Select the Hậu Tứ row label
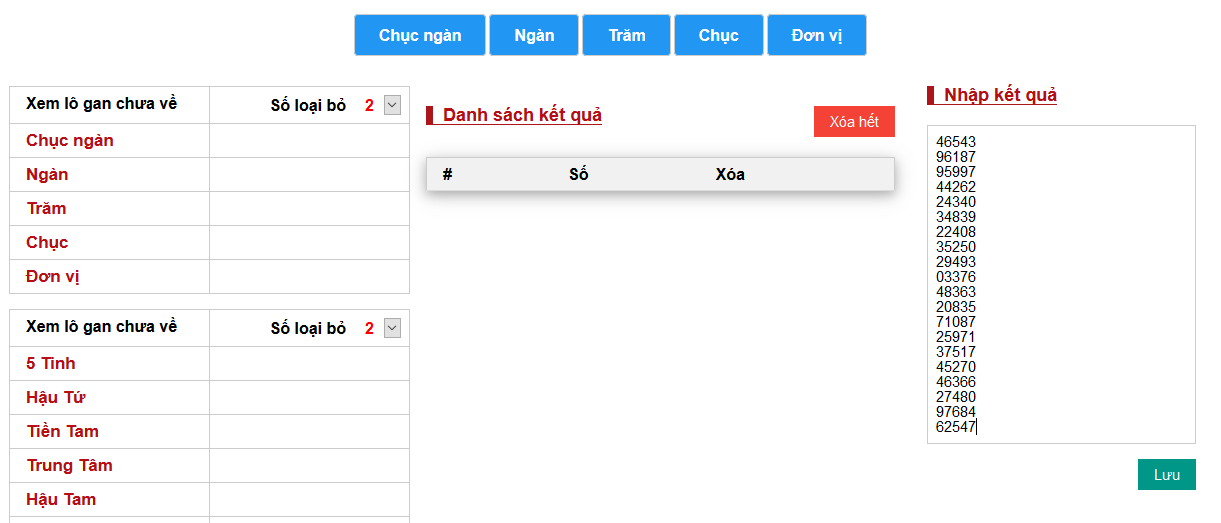This screenshot has width=1221, height=523. [56, 397]
